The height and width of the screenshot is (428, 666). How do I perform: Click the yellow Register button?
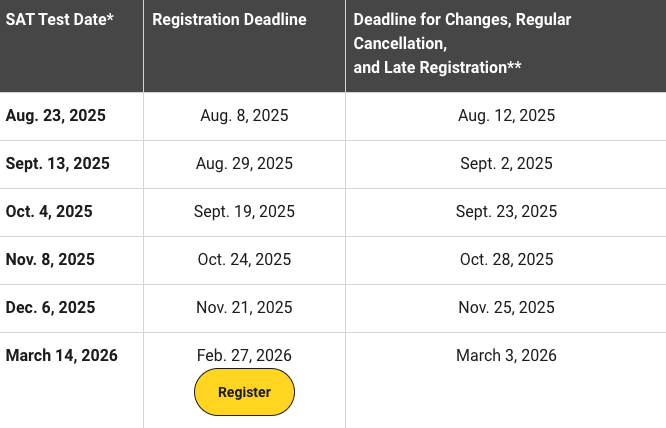tap(244, 392)
